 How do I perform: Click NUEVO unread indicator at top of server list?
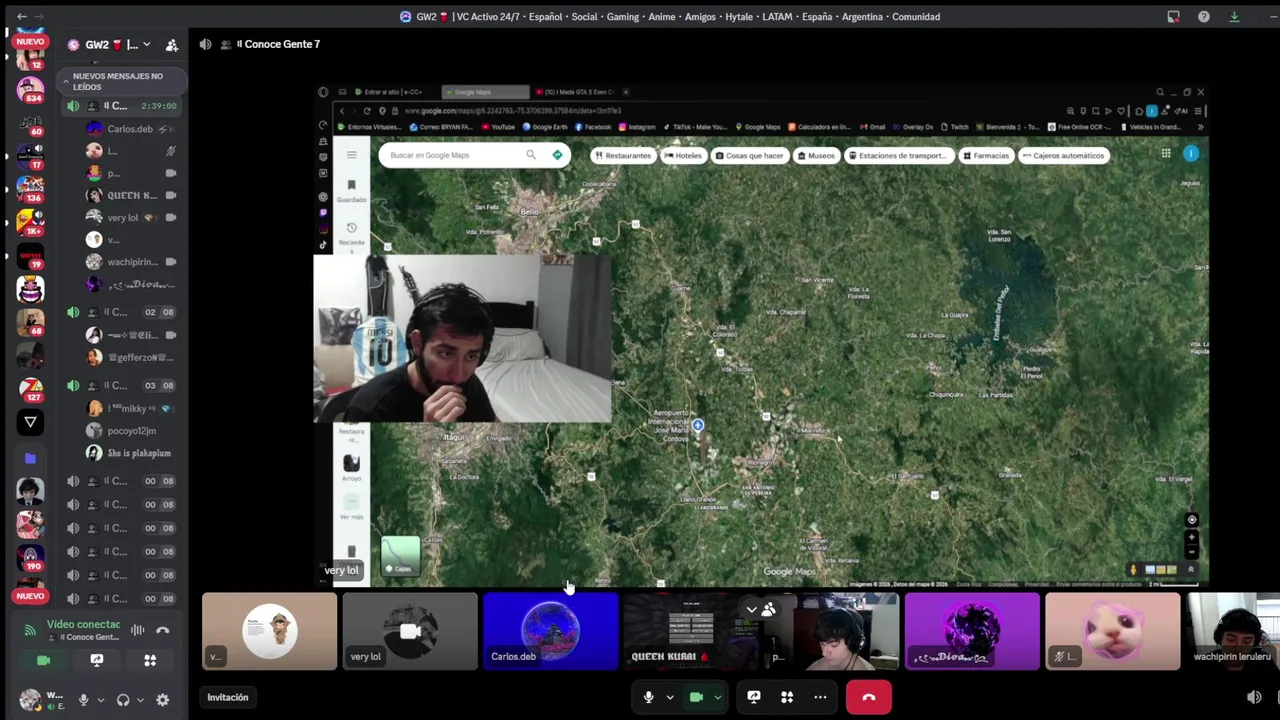30,42
